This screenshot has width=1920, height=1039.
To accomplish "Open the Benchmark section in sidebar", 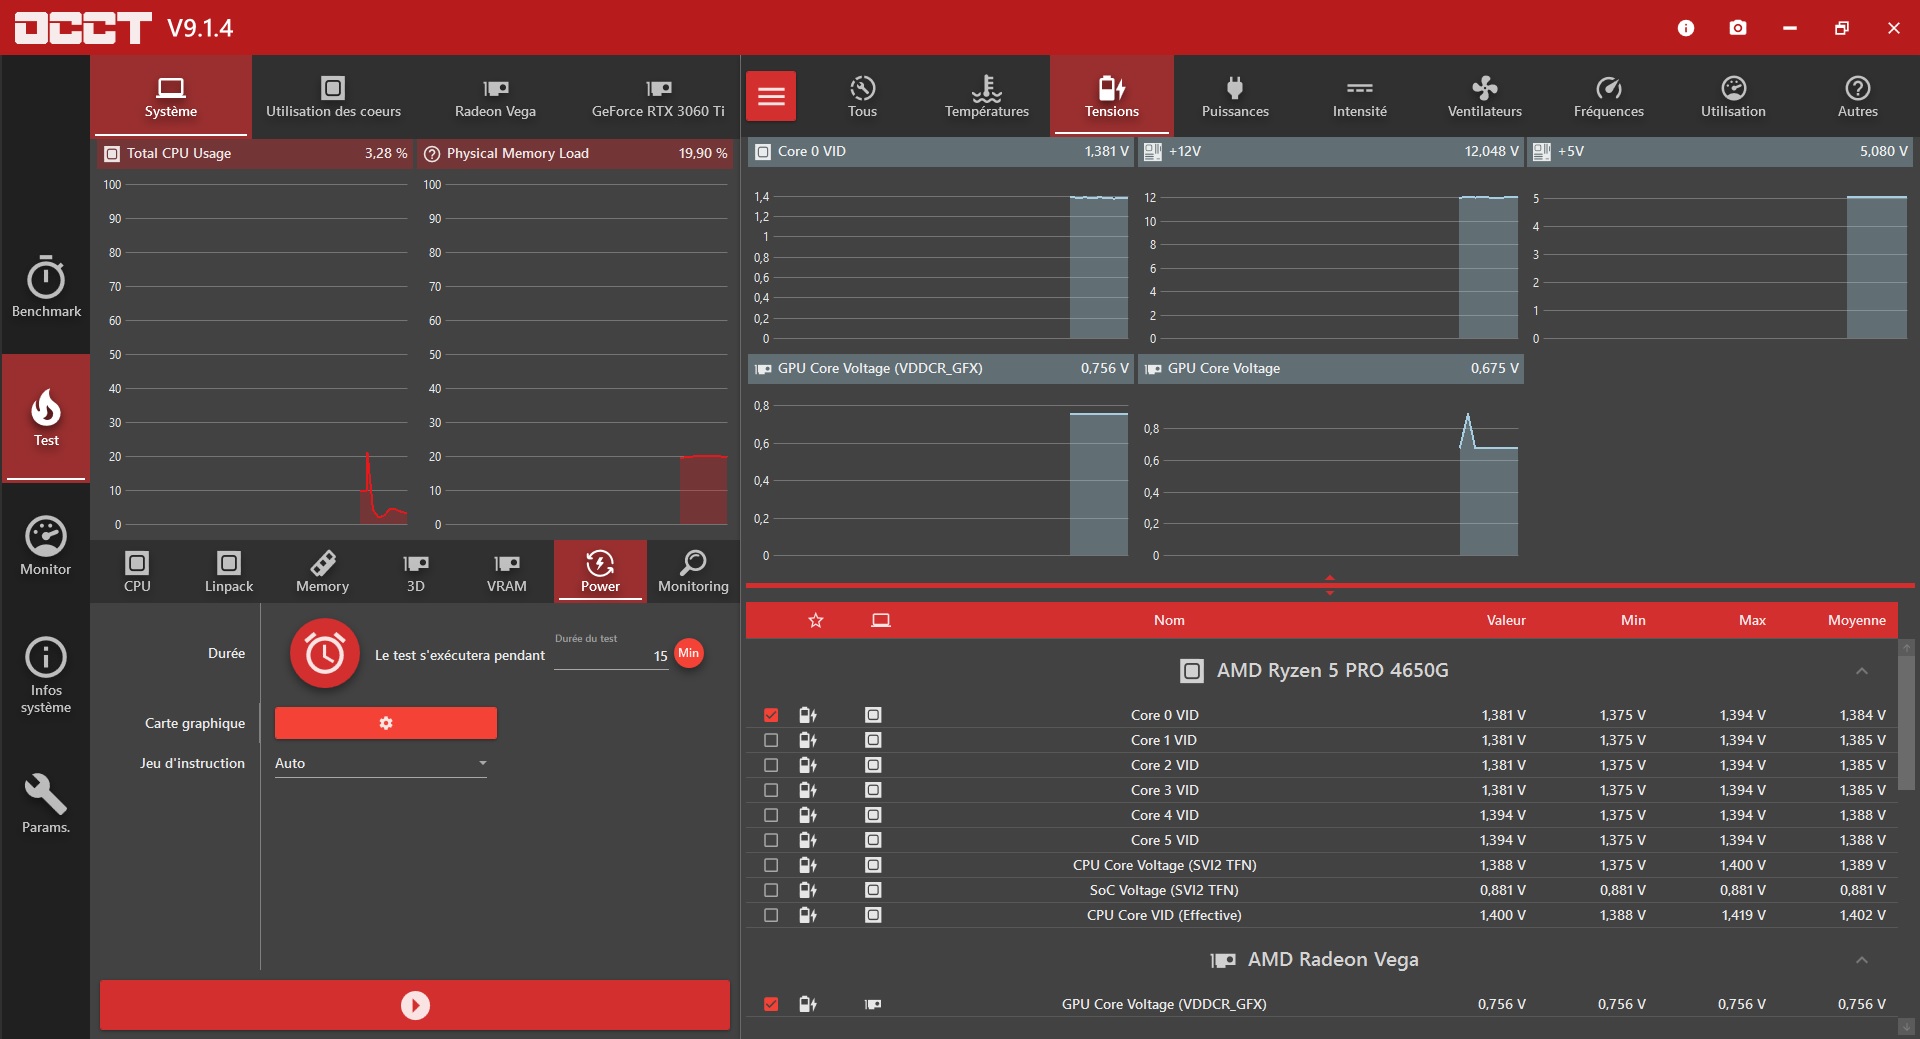I will tap(46, 287).
